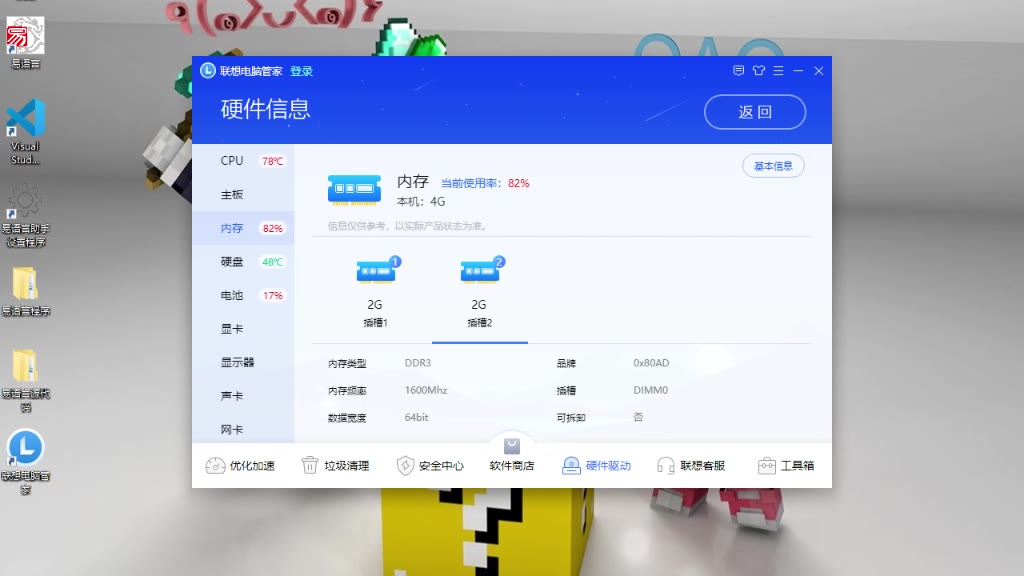This screenshot has height=576, width=1024.
Task: Open the 易语言程序 folder on the desktop
Action: [x=25, y=291]
